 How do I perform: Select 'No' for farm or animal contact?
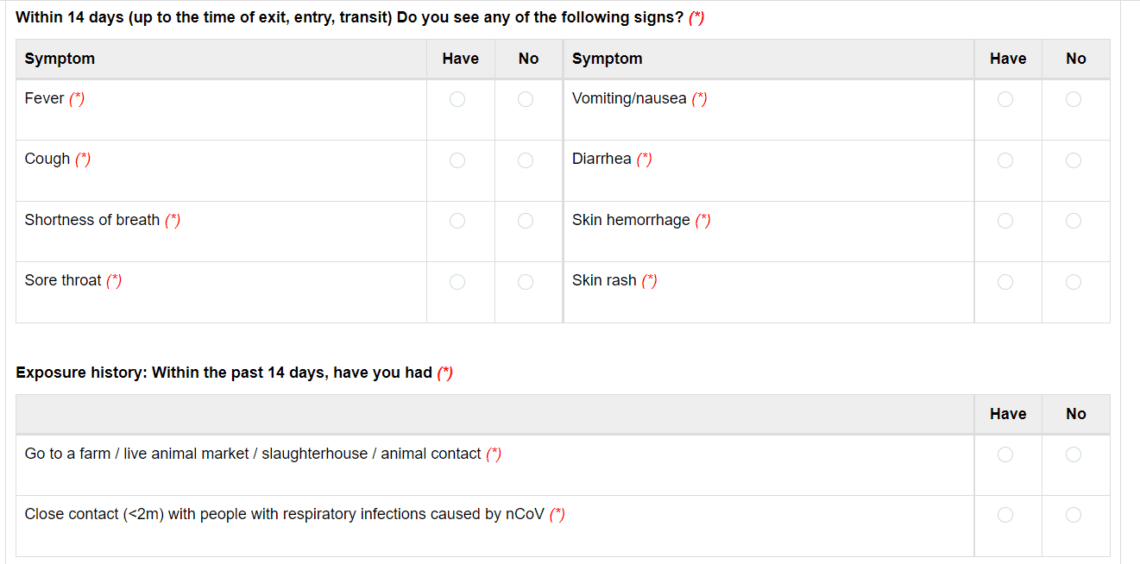[1073, 454]
